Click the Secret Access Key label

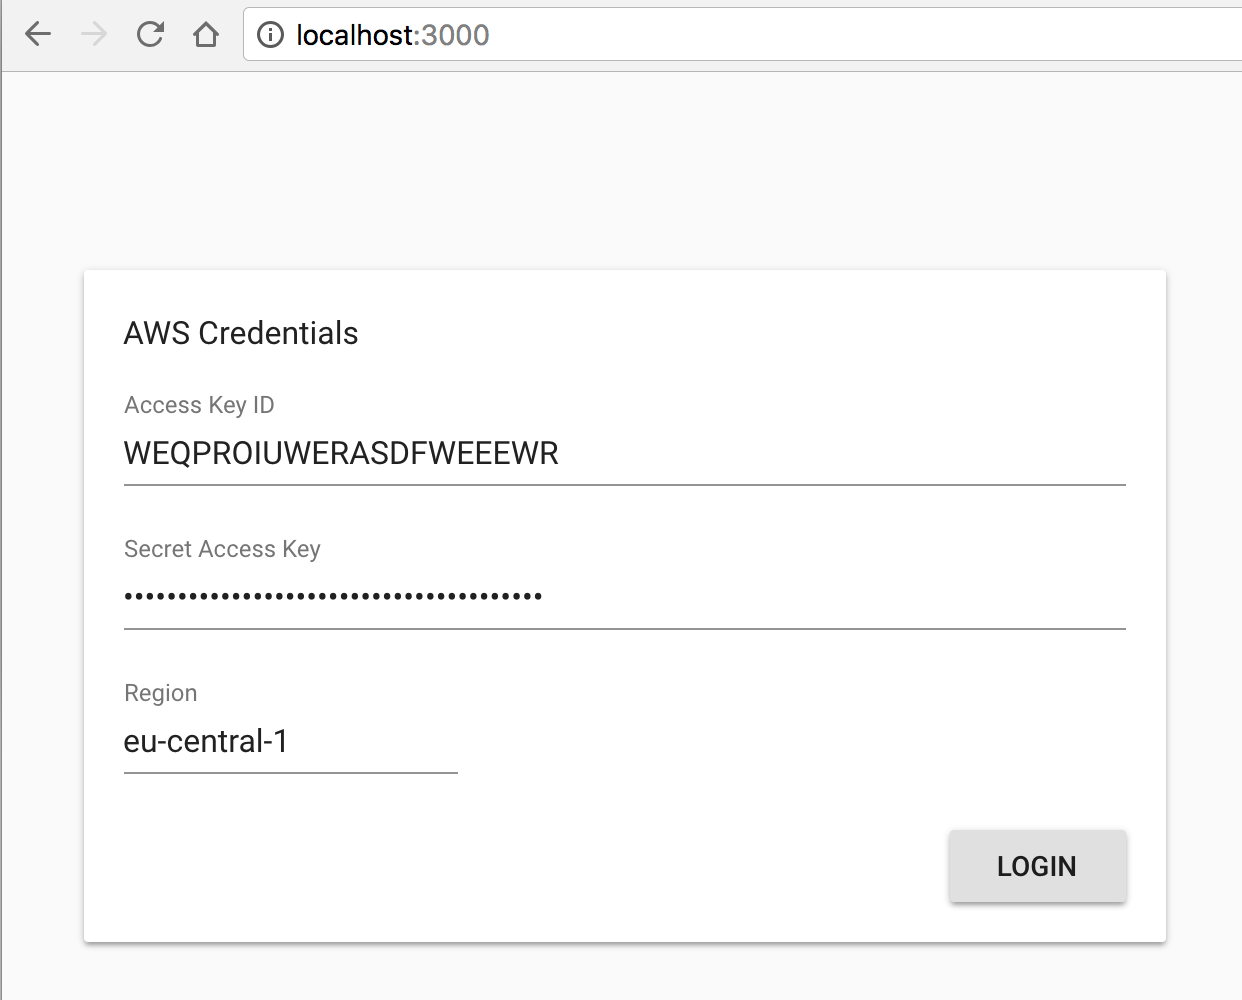tap(222, 549)
